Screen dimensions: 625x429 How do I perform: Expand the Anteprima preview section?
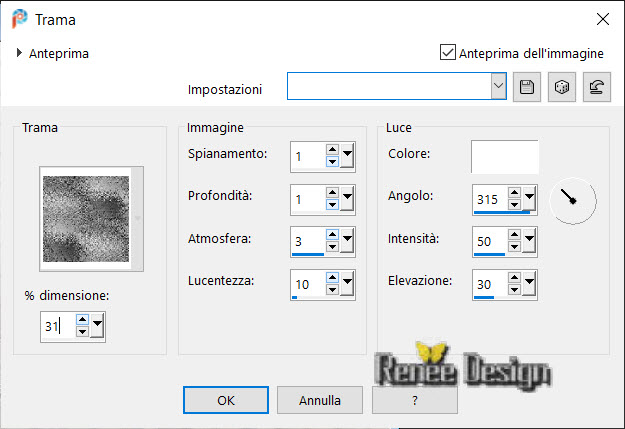[x=18, y=53]
